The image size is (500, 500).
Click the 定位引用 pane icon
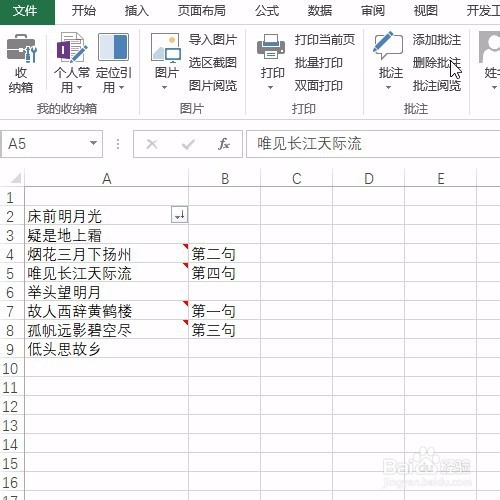click(113, 47)
